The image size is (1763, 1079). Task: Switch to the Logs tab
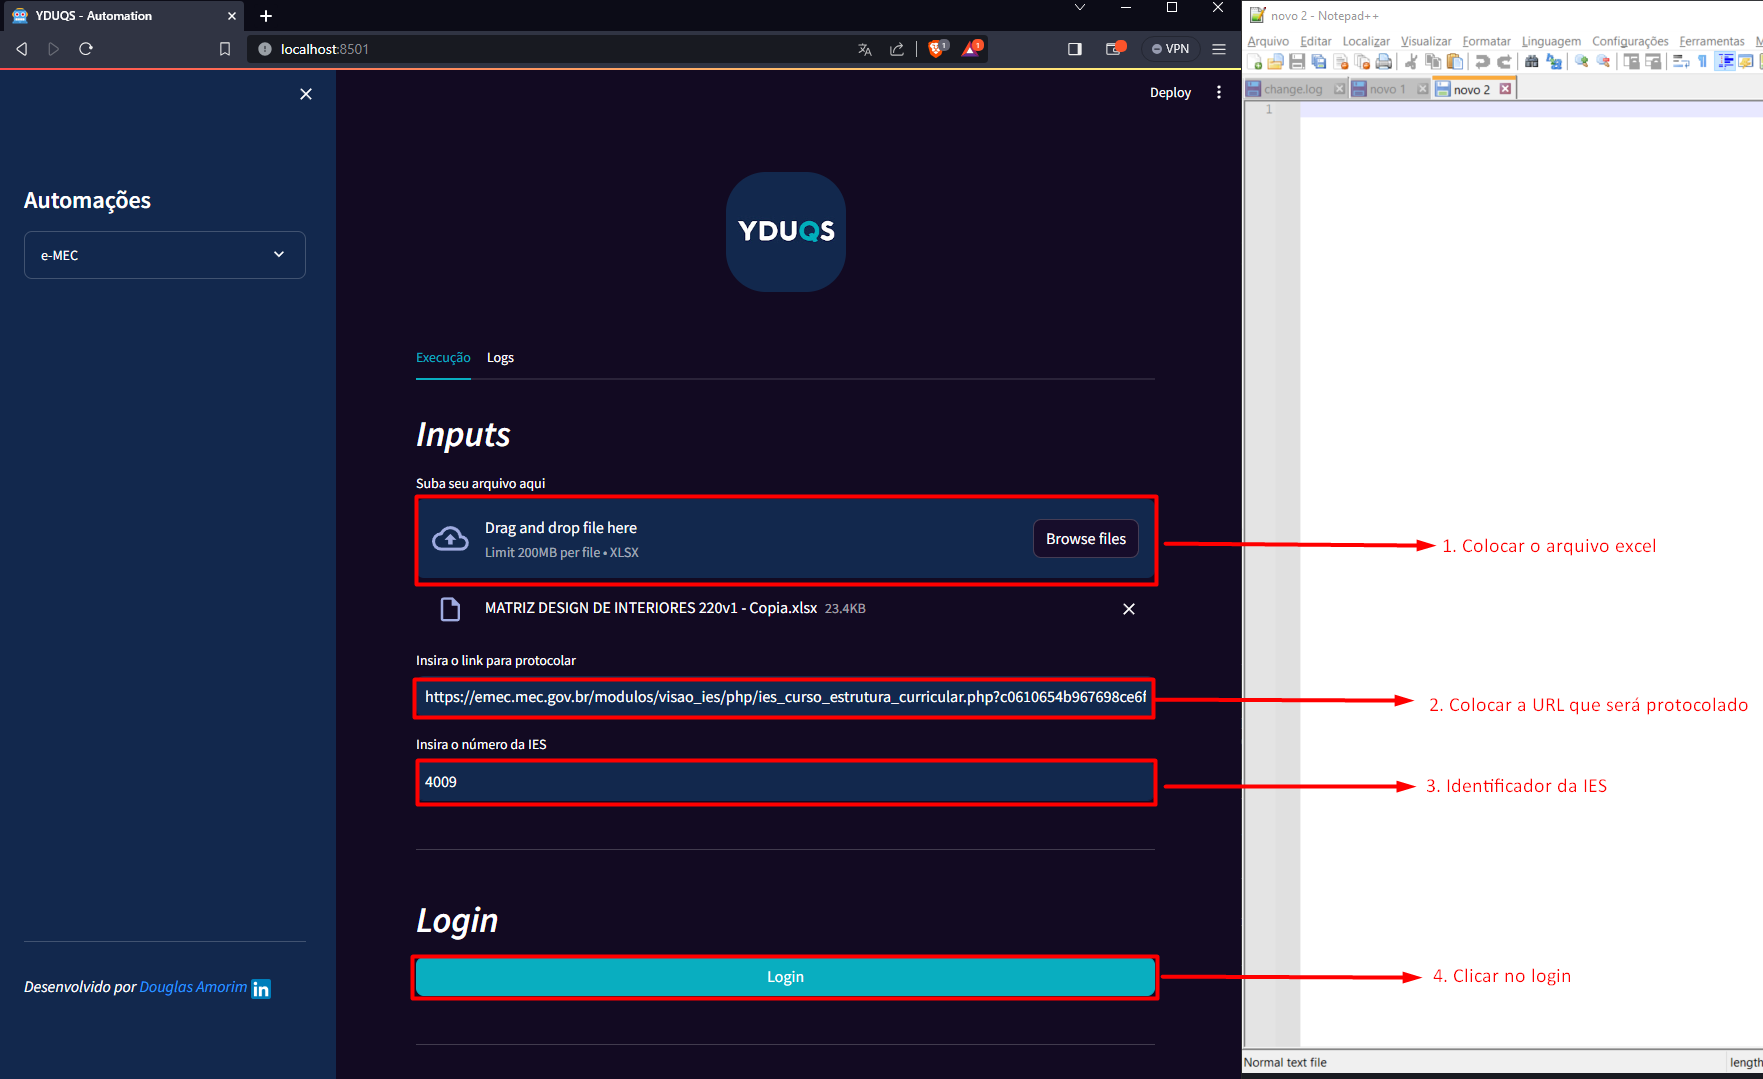pos(500,358)
